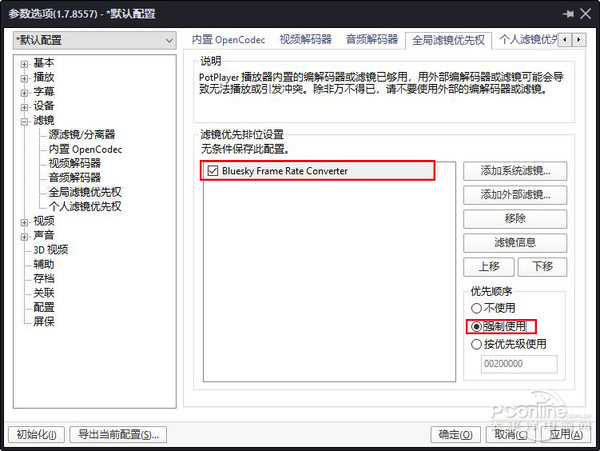Pin the preferences window with pushpin icon
This screenshot has height=451, width=600.
(567, 12)
